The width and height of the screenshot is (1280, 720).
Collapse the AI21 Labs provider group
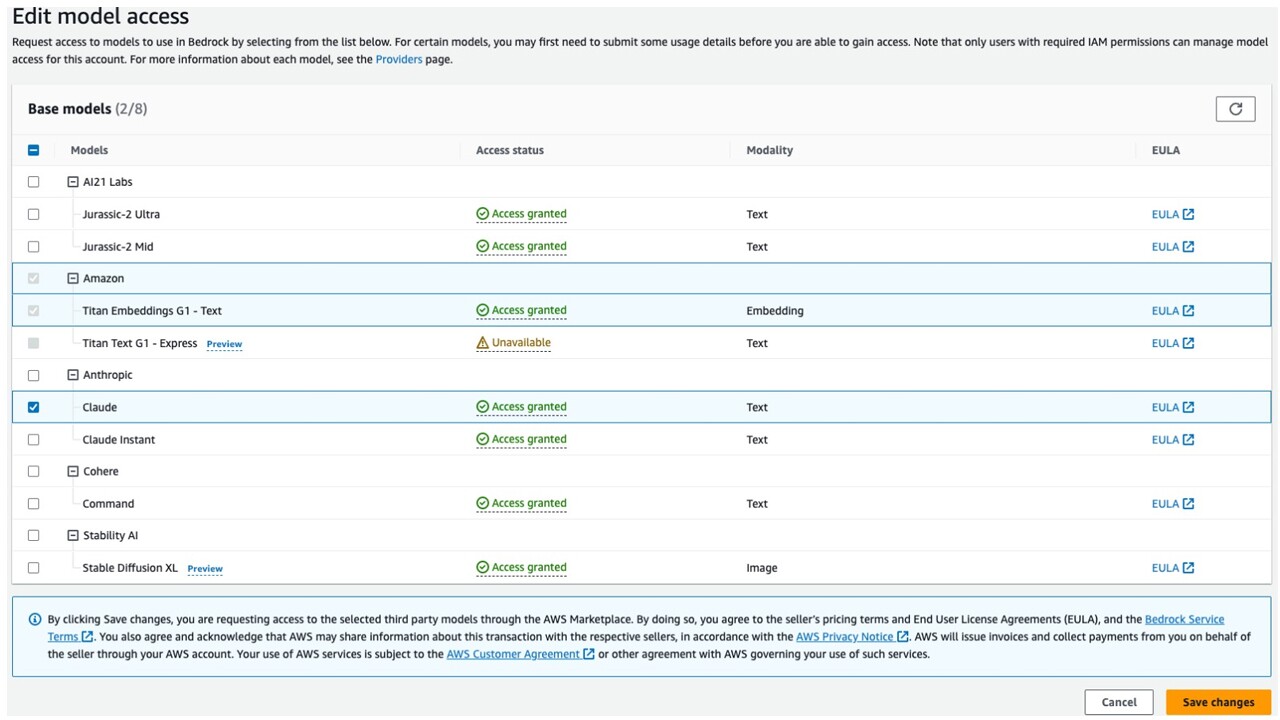[x=73, y=182]
